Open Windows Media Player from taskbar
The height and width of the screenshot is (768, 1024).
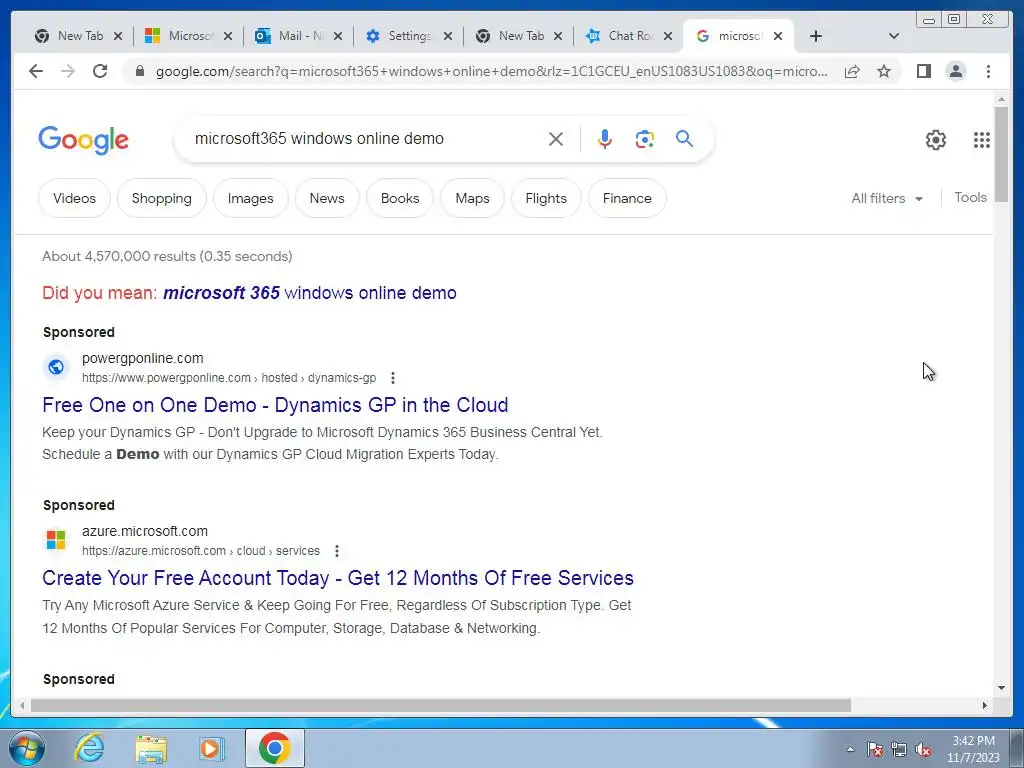(211, 748)
